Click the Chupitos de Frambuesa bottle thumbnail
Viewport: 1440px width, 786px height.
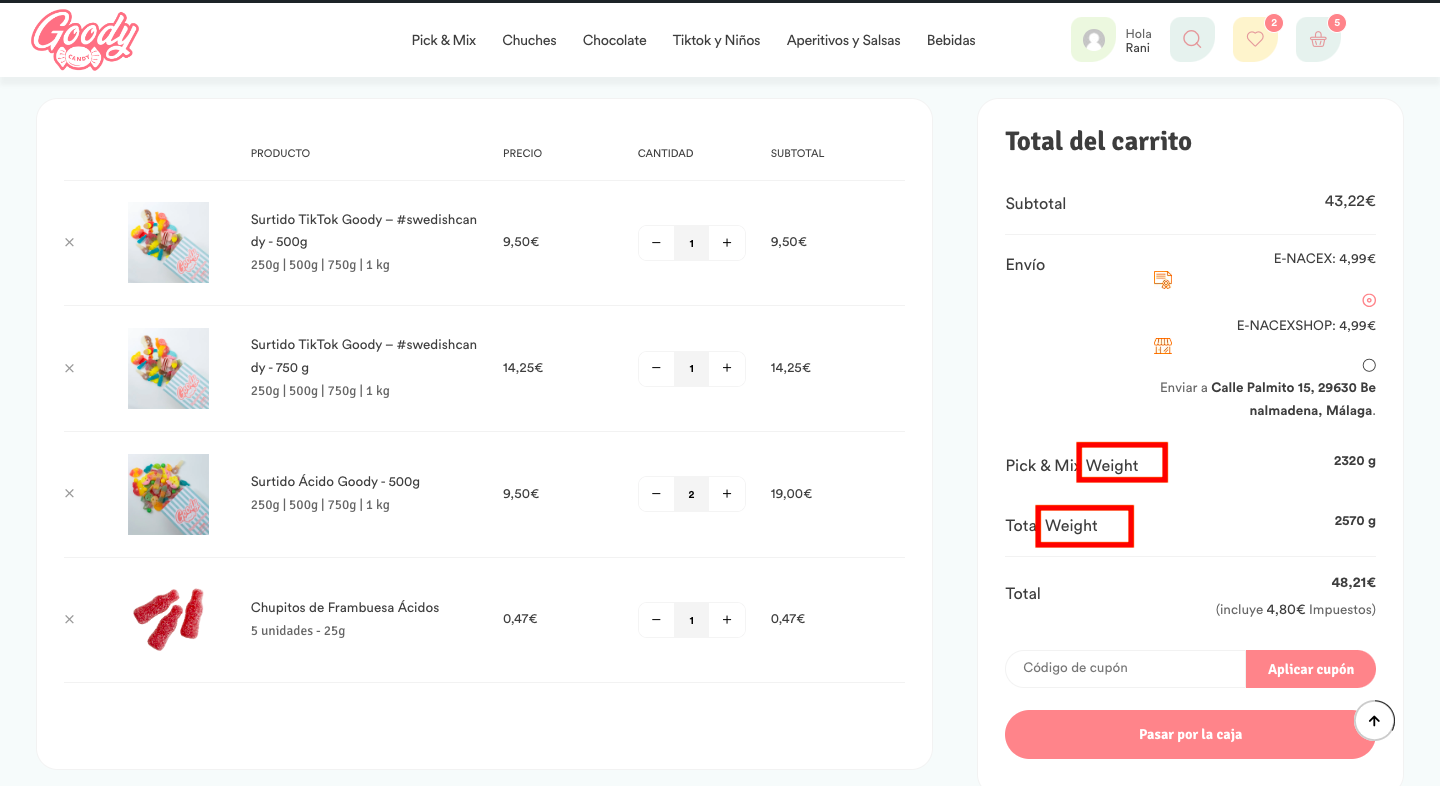(x=168, y=619)
